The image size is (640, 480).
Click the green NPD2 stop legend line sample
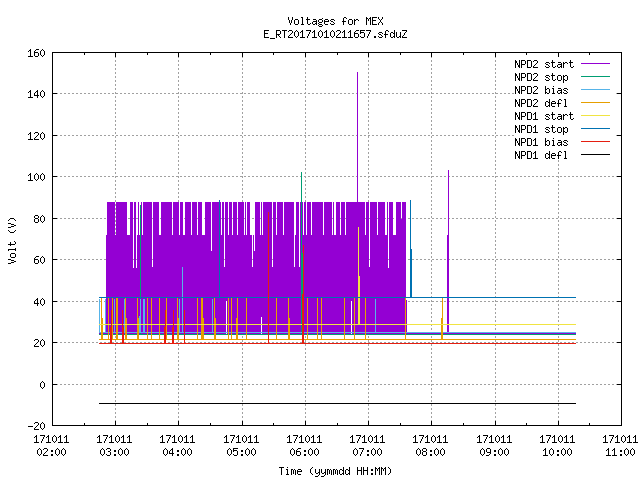595,76
